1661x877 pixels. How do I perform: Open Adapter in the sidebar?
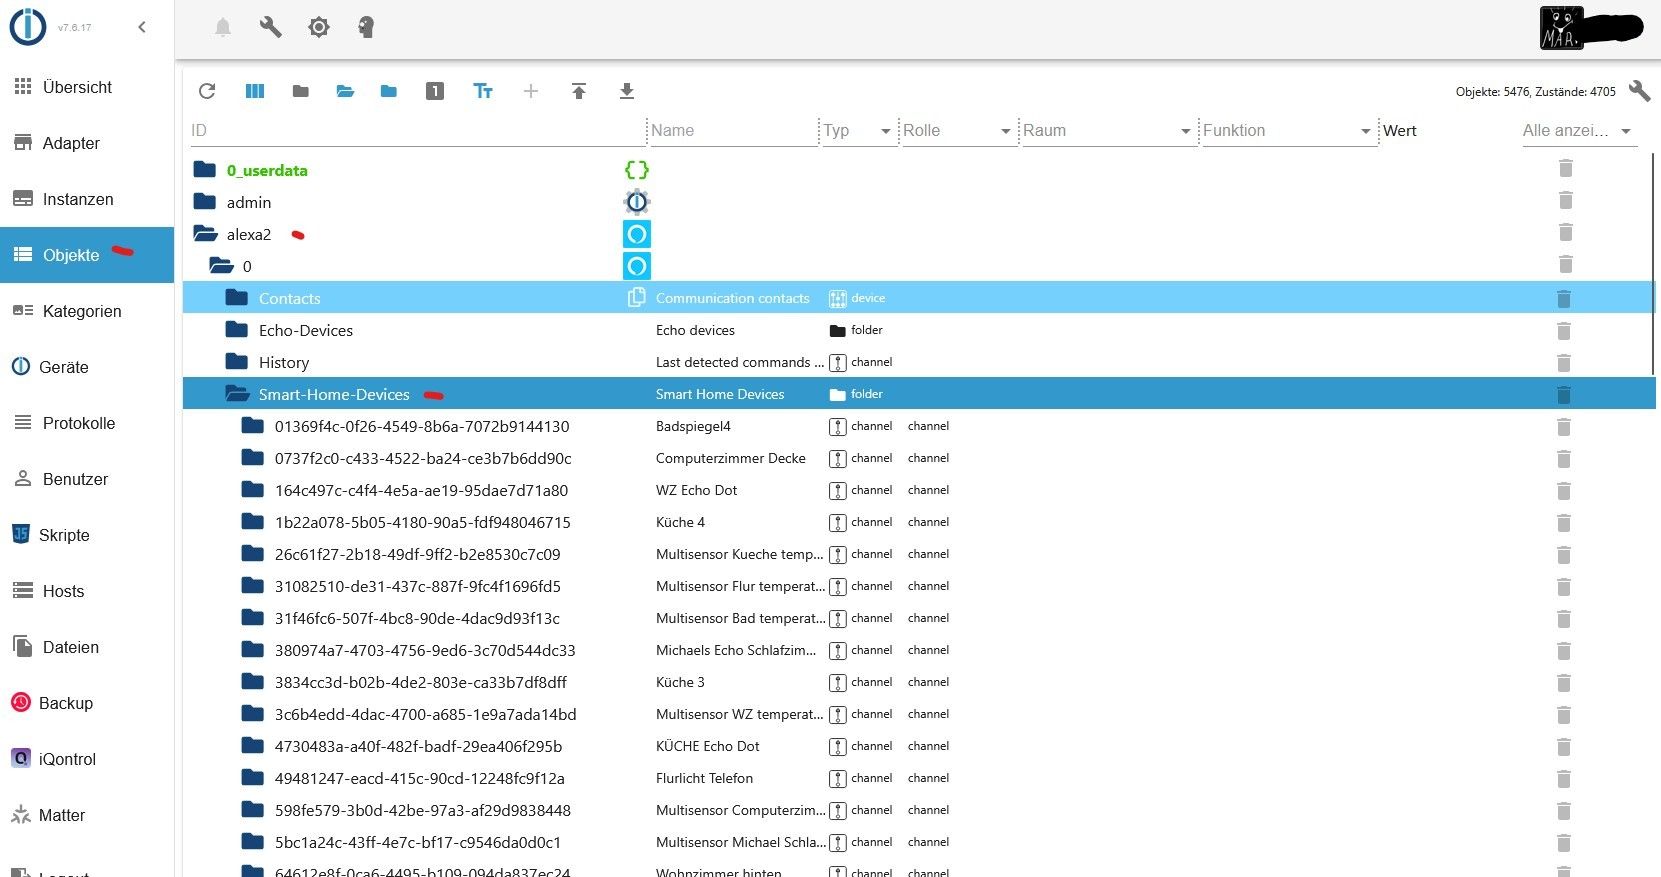(x=71, y=143)
